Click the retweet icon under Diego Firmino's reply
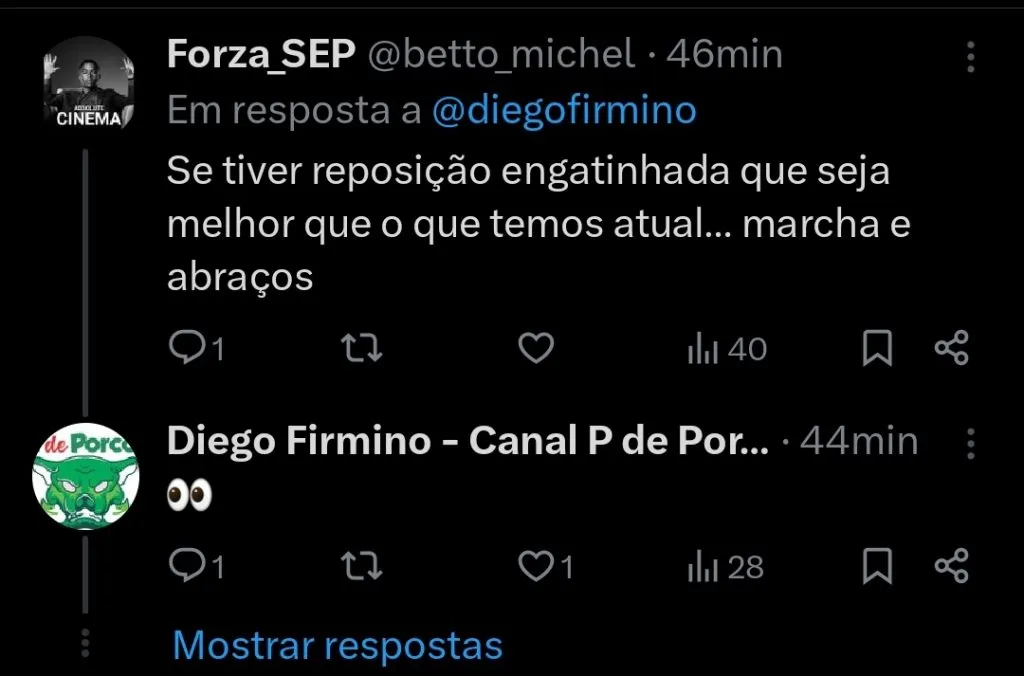 [360, 565]
